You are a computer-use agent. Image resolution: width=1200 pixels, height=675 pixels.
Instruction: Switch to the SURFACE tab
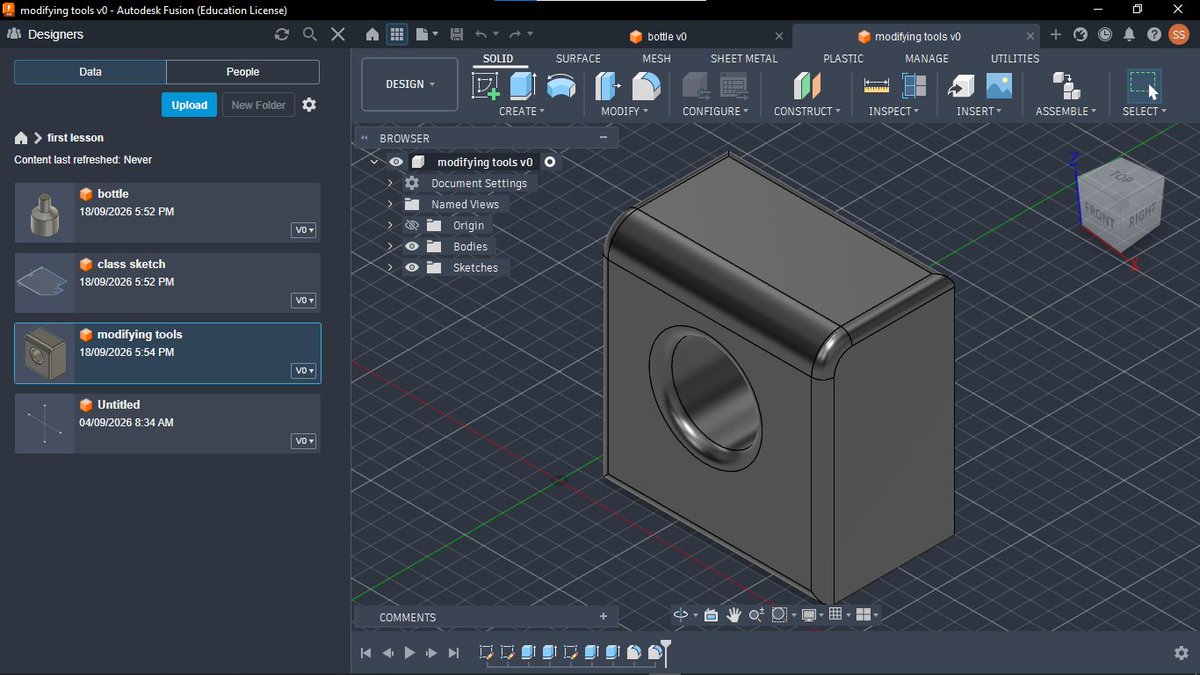tap(578, 59)
